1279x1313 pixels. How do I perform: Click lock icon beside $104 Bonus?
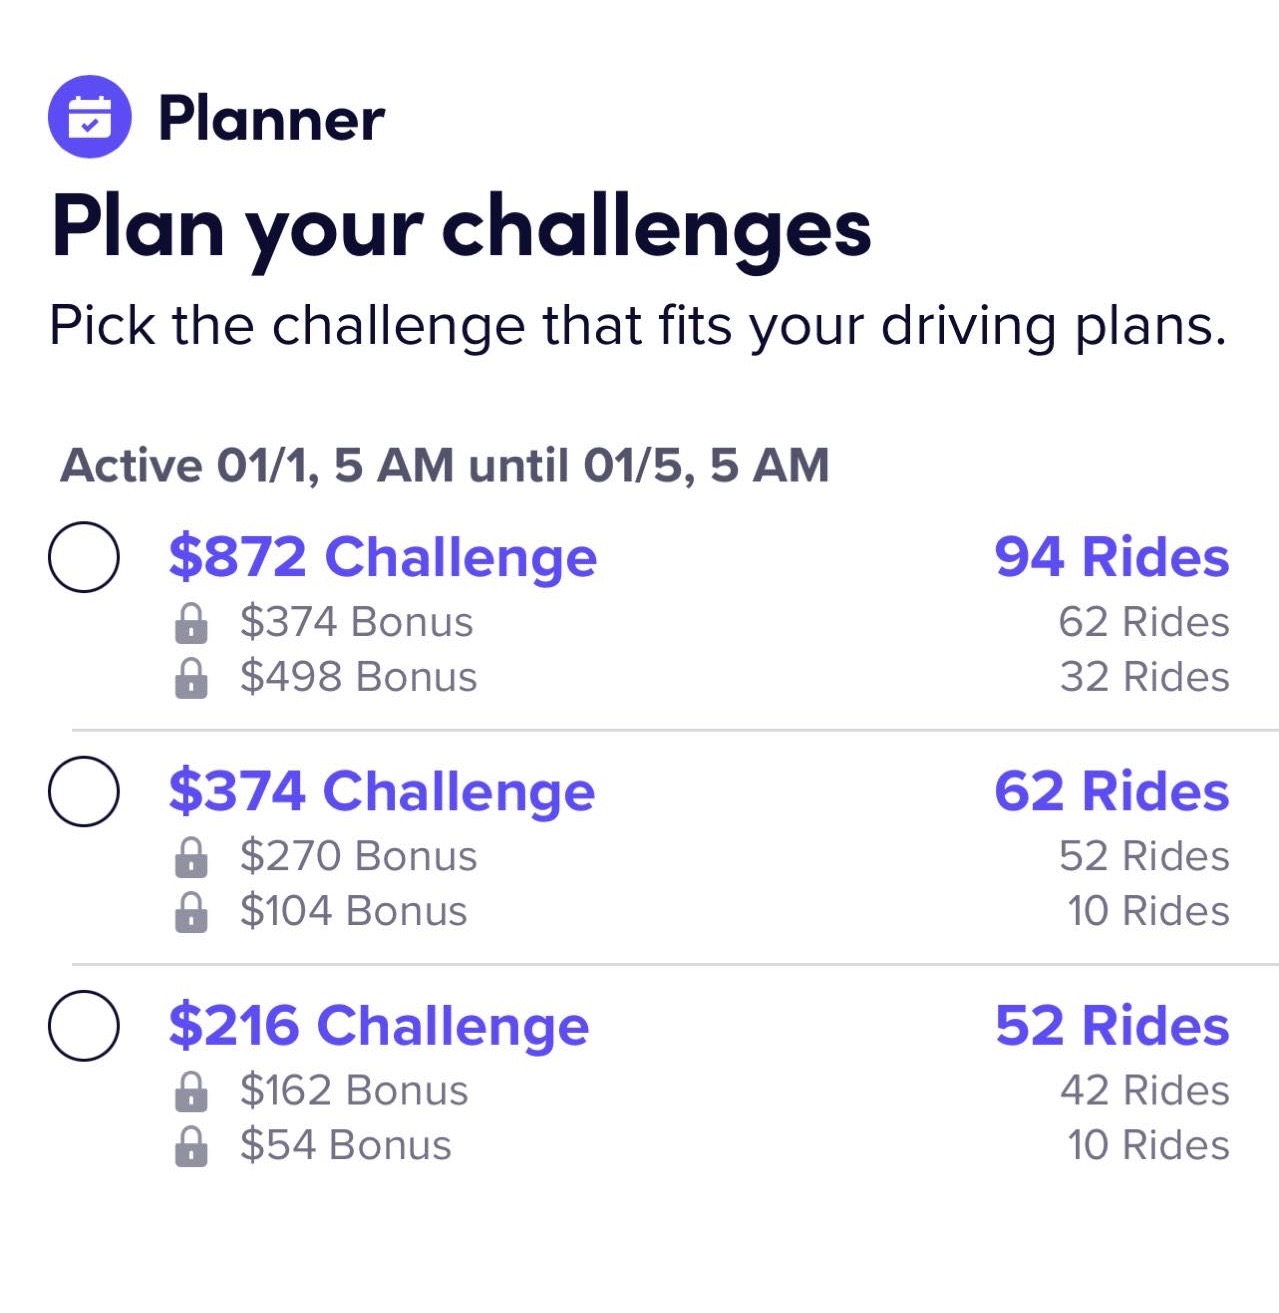click(x=191, y=912)
